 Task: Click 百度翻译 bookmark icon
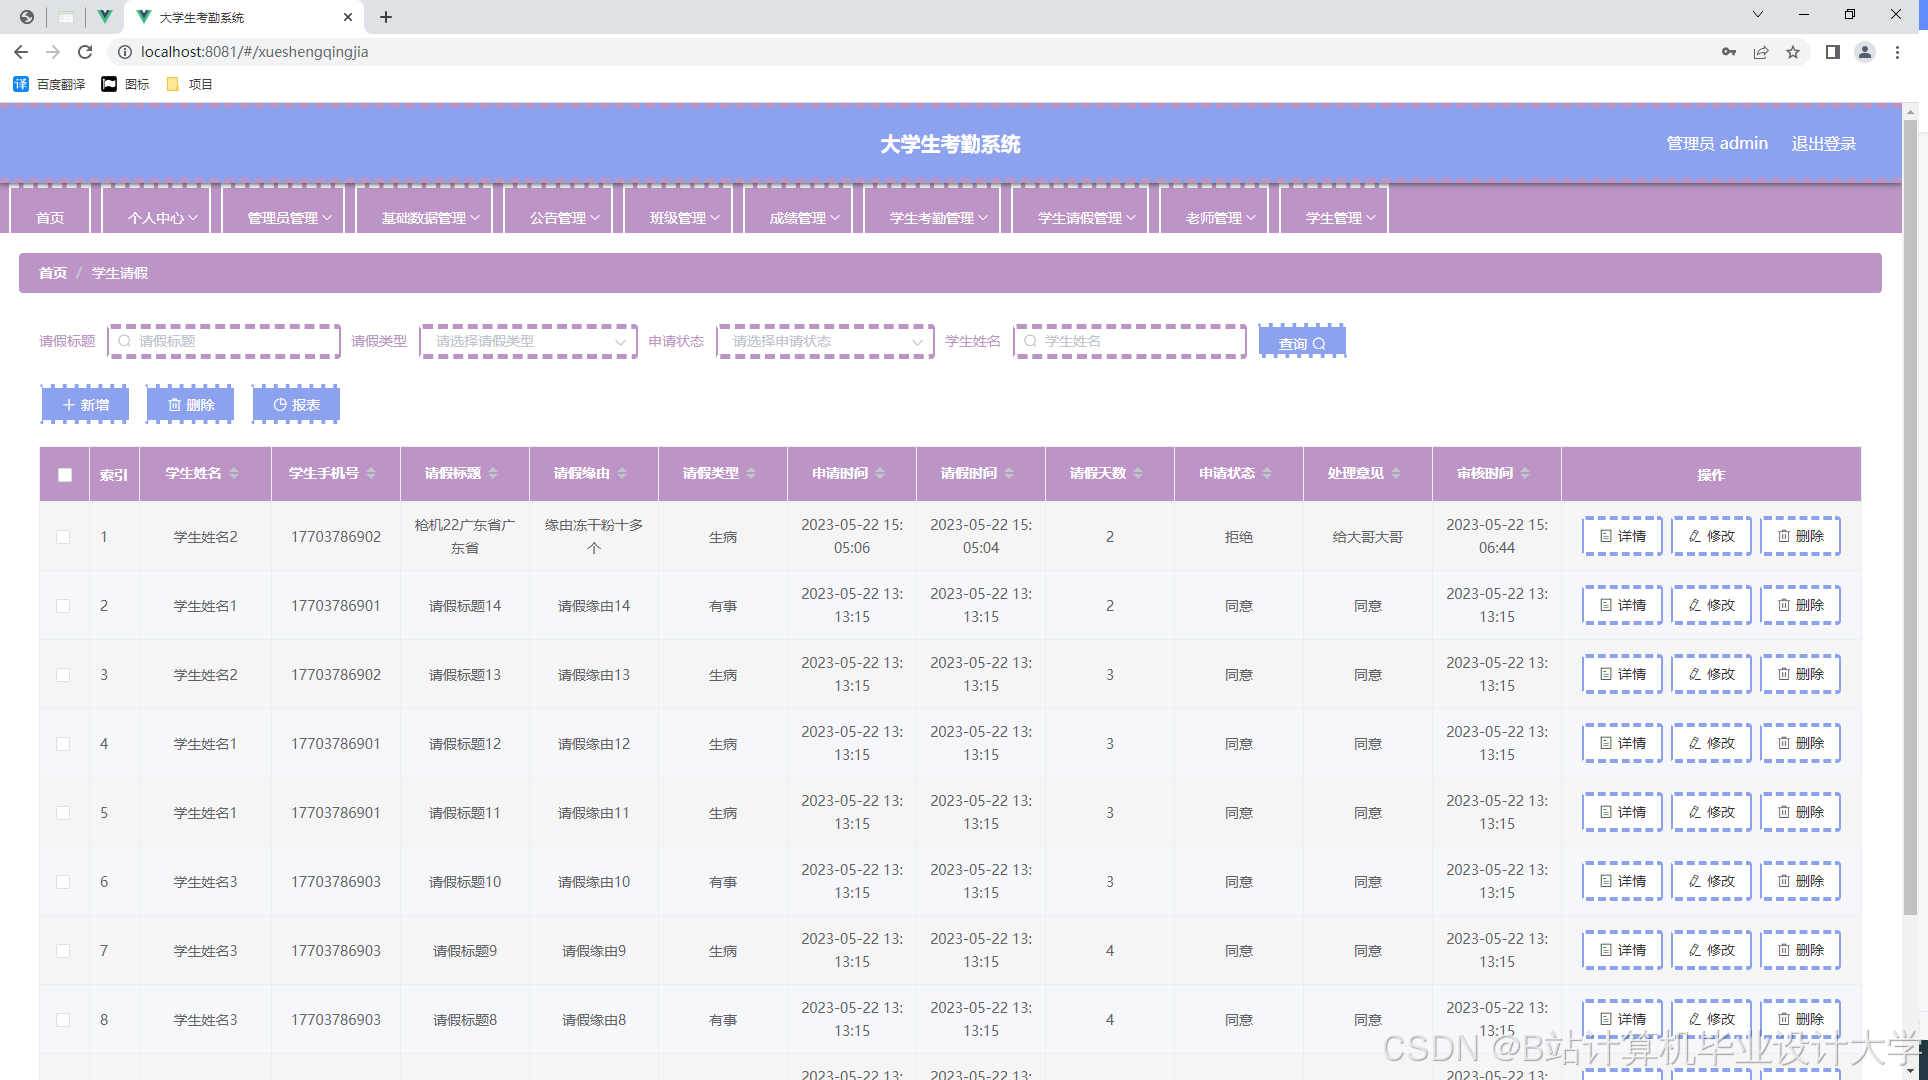click(x=21, y=84)
